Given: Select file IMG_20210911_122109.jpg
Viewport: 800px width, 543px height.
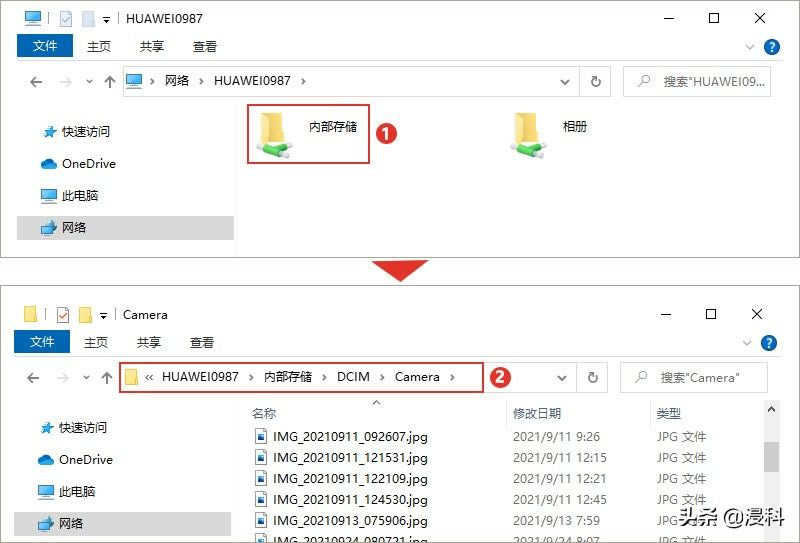Looking at the screenshot, I should [342, 479].
